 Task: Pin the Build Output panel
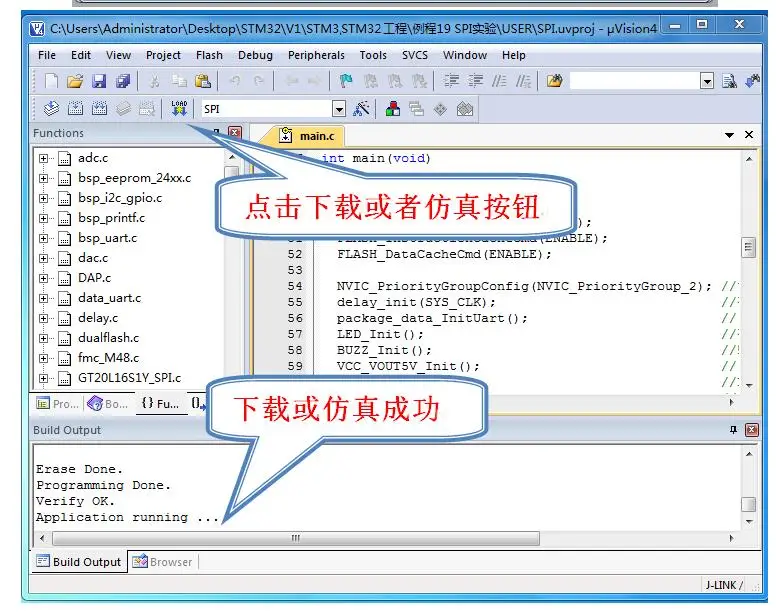[x=733, y=430]
